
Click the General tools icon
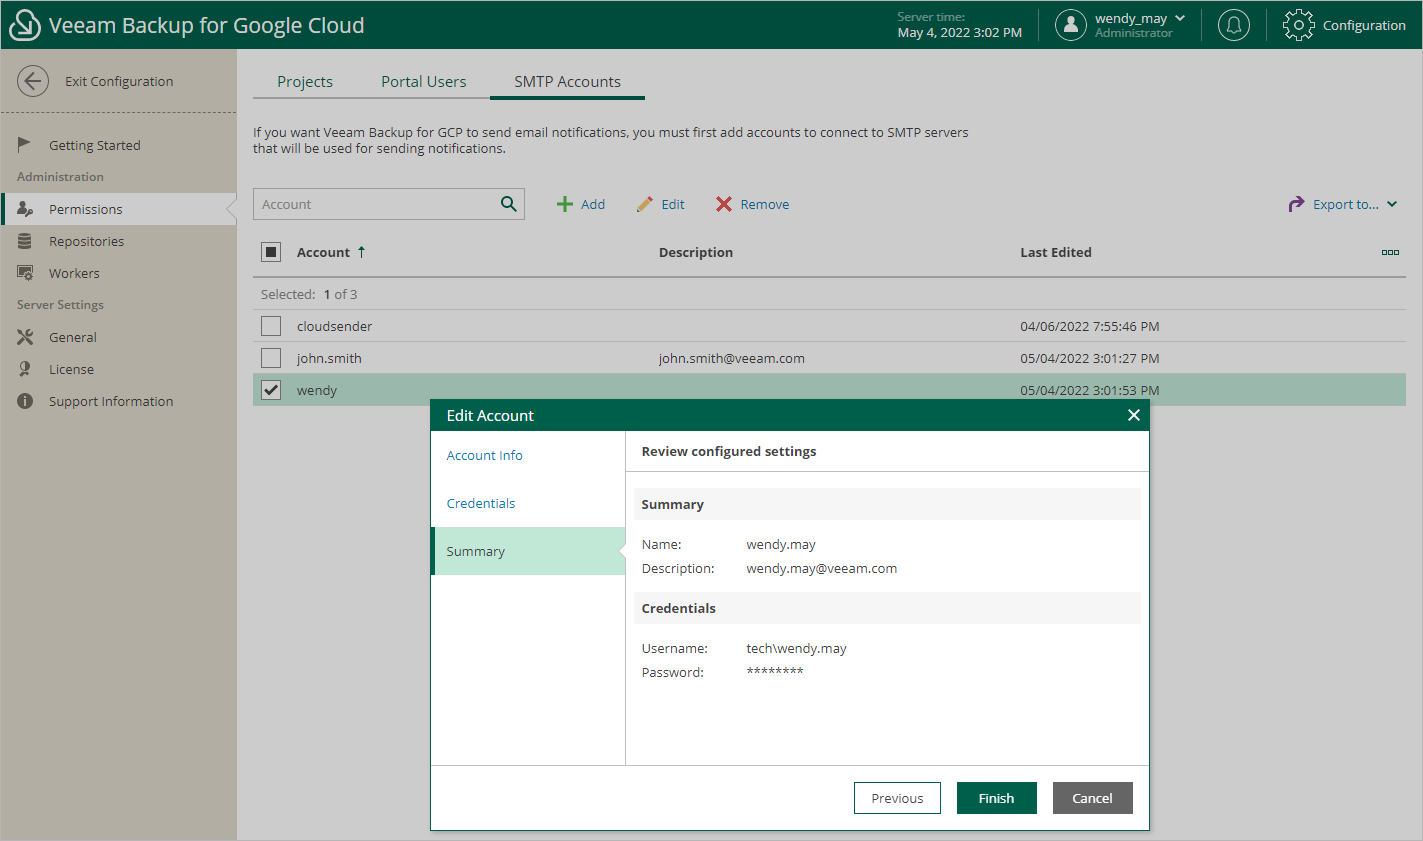[25, 337]
